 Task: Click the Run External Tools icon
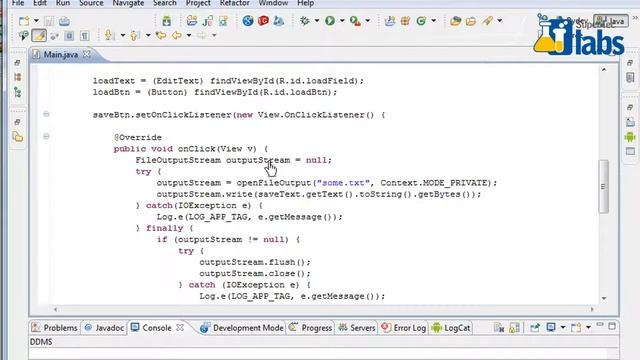[x=355, y=21]
